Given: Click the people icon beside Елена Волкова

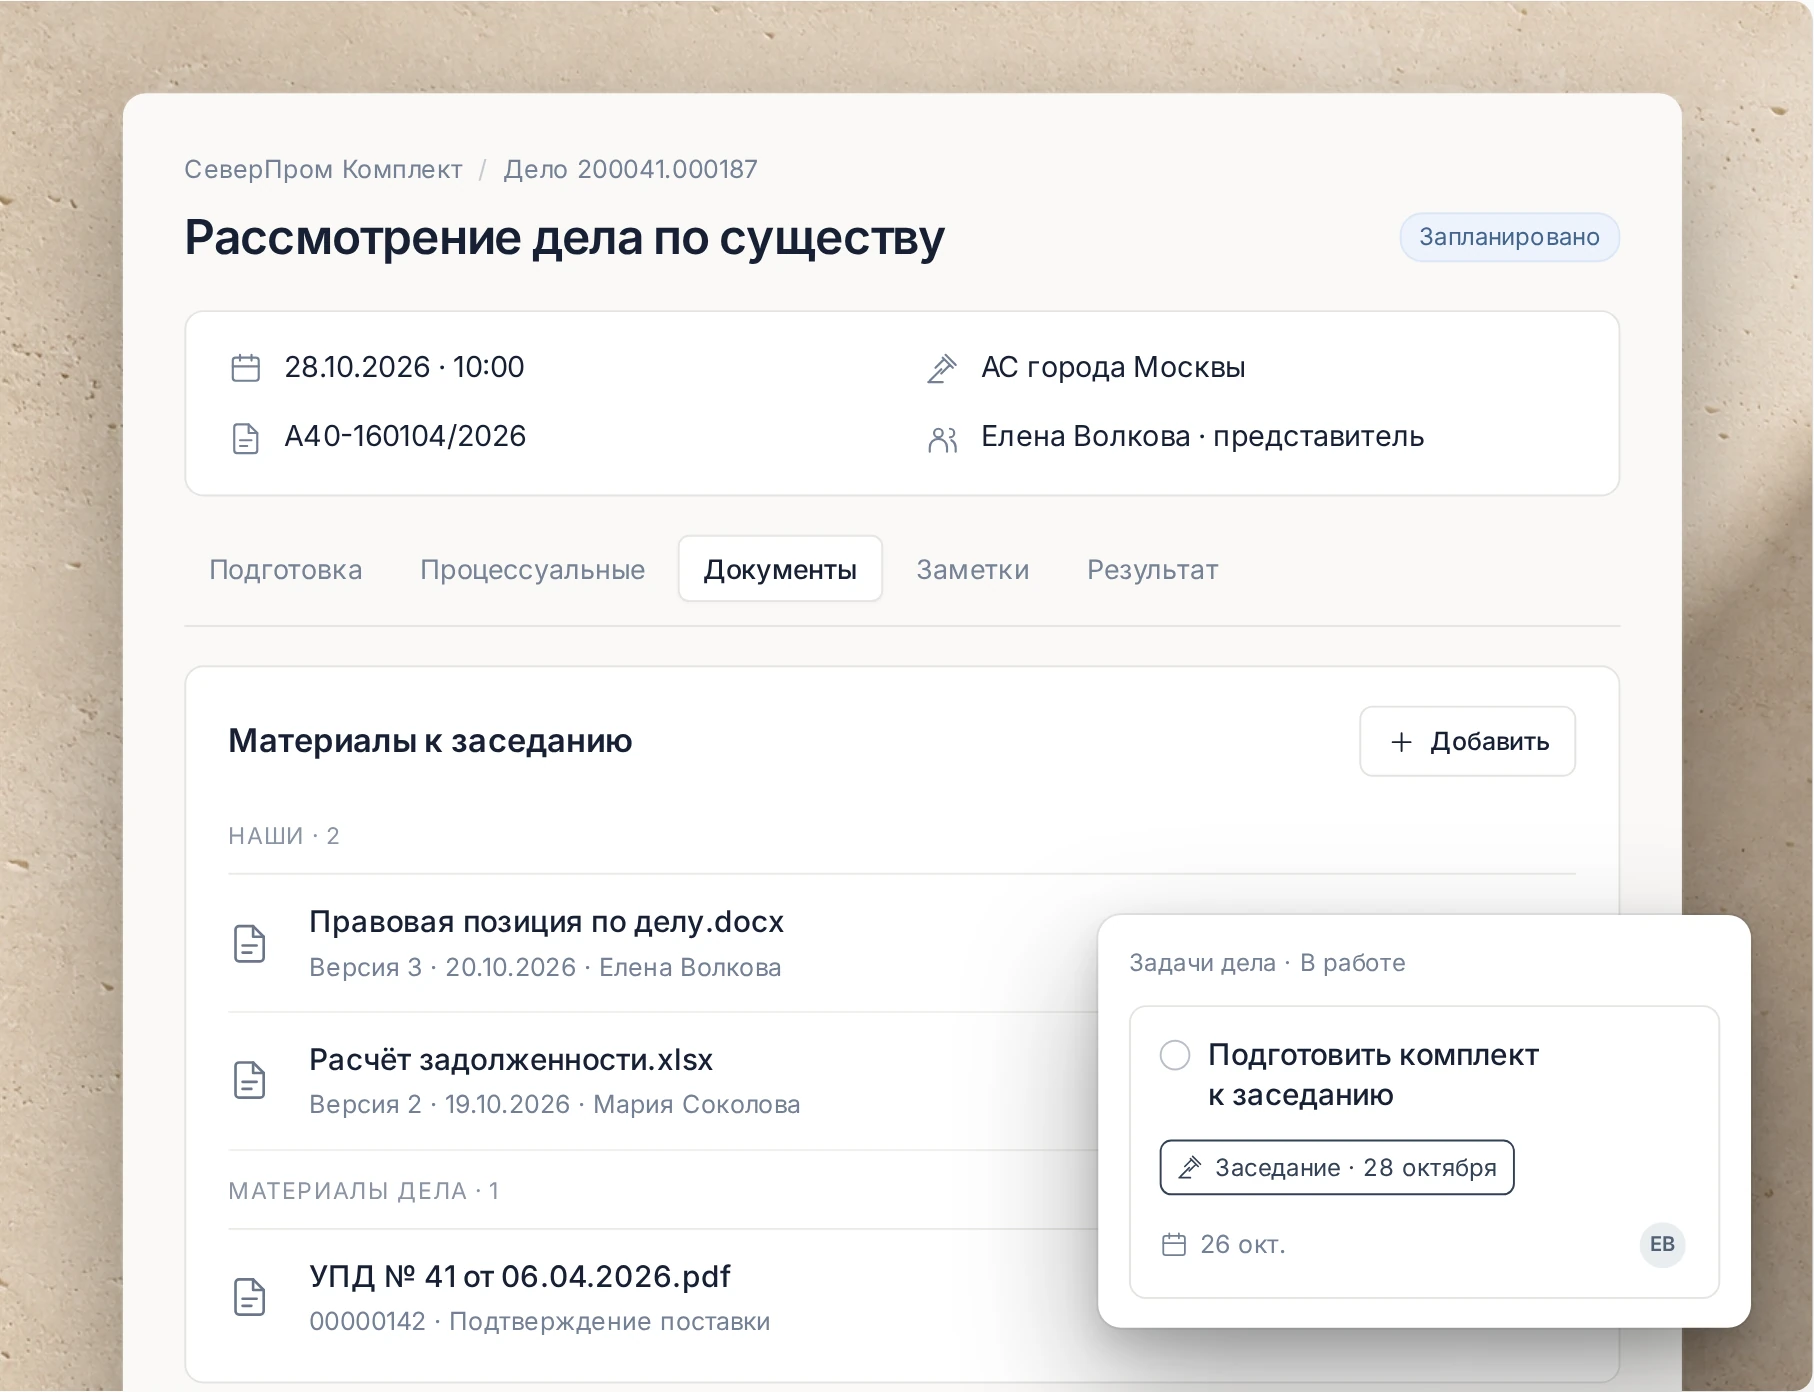Looking at the screenshot, I should coord(942,439).
